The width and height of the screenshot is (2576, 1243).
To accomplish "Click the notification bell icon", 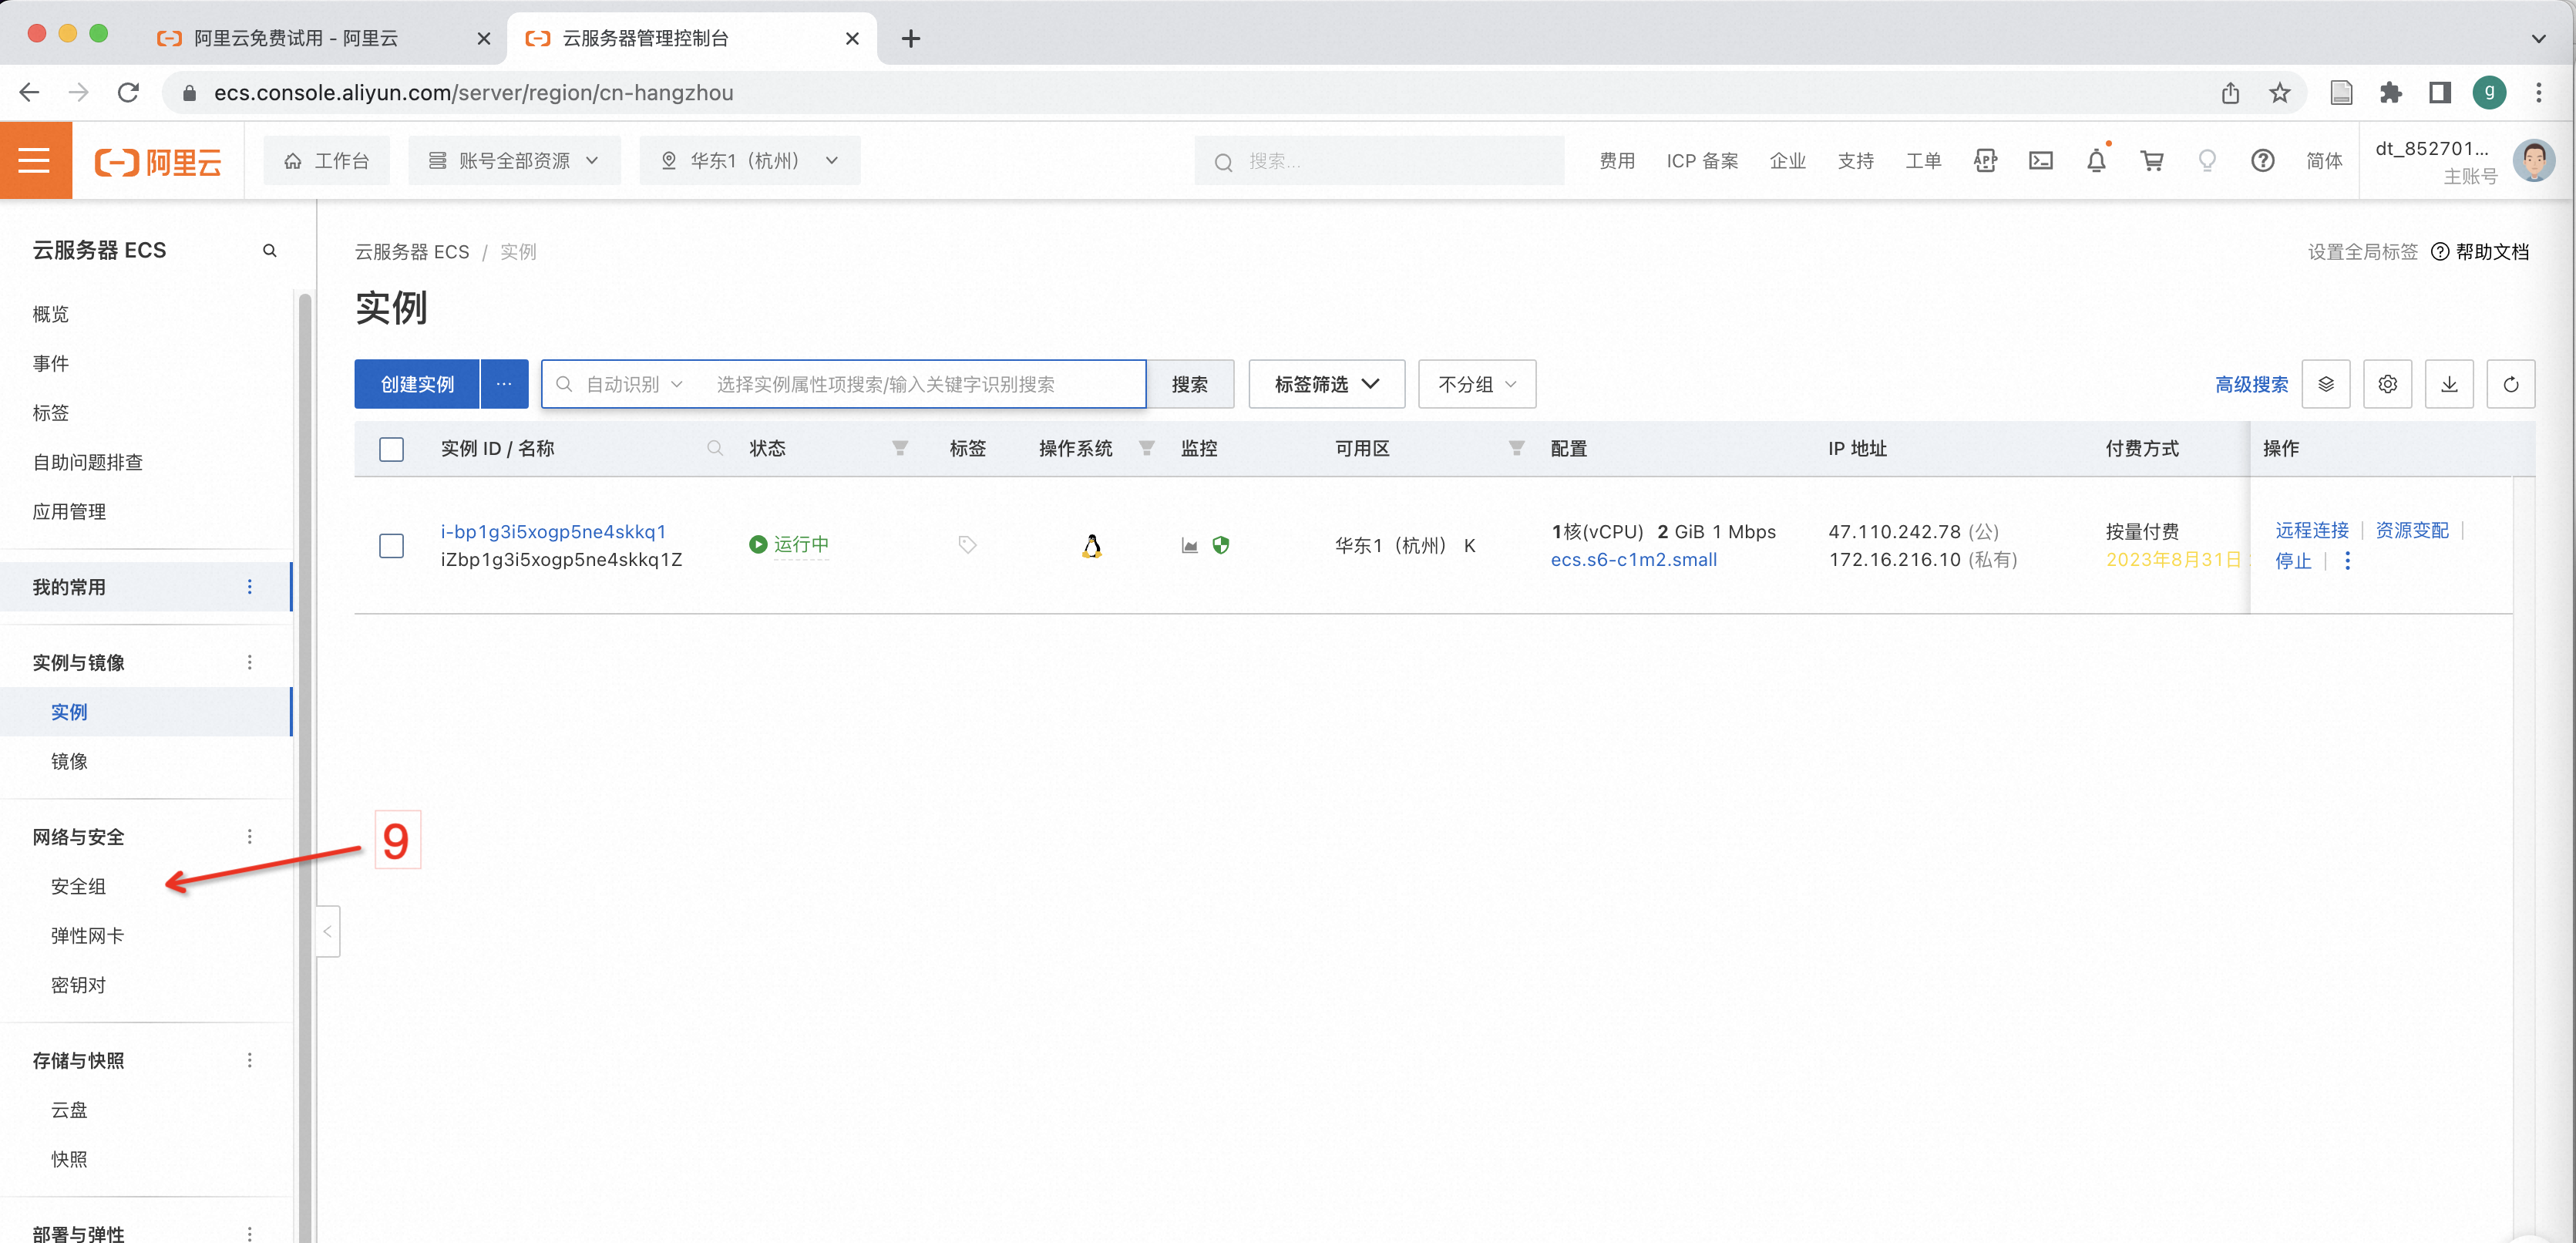I will pyautogui.click(x=2096, y=161).
